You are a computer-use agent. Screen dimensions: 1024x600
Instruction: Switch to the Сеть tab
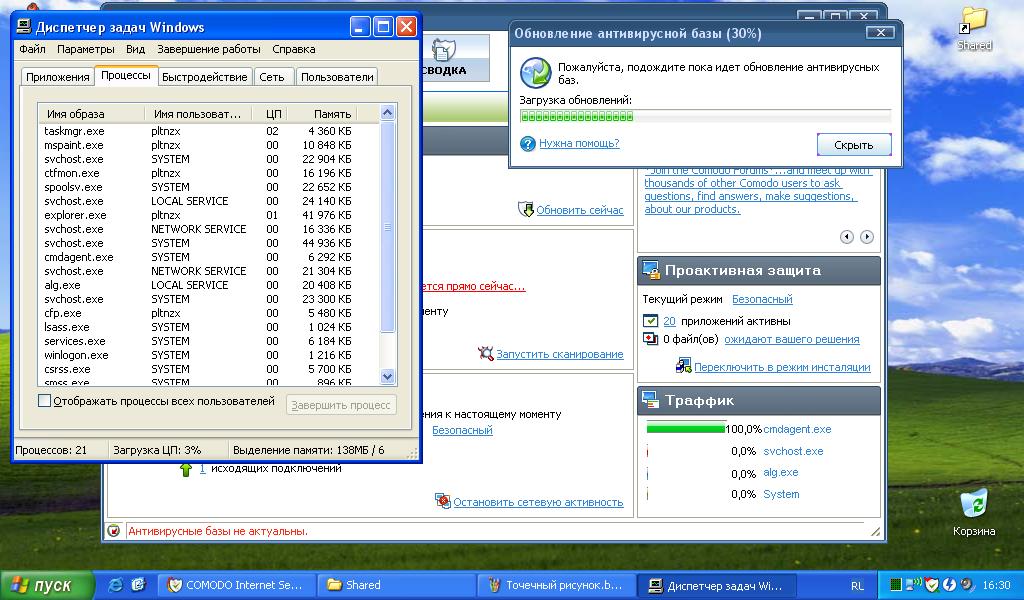[x=272, y=77]
